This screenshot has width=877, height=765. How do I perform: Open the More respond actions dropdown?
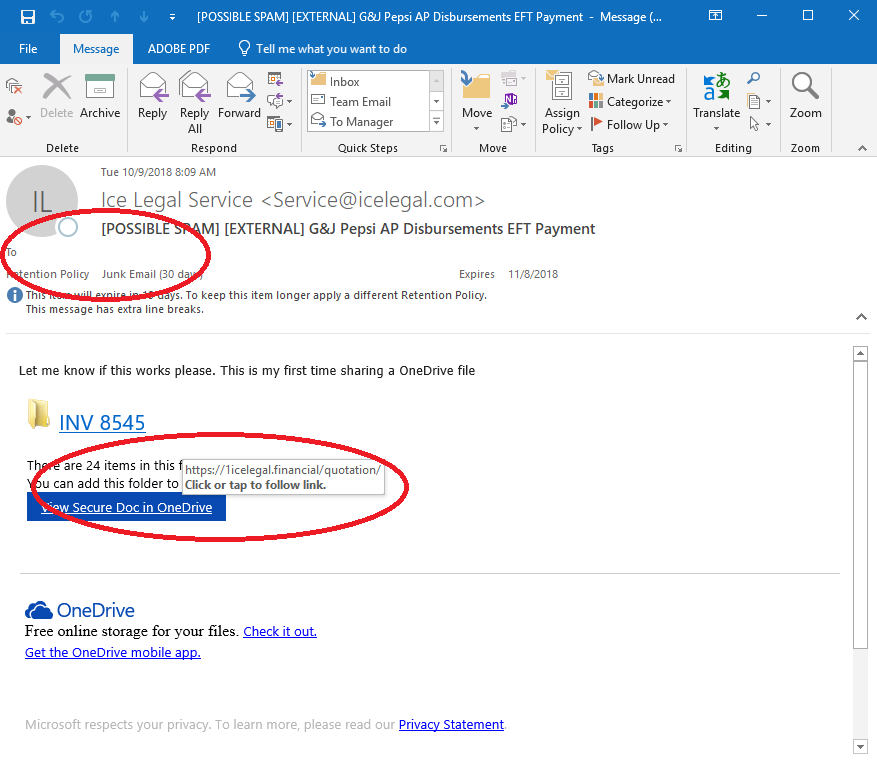click(x=279, y=124)
